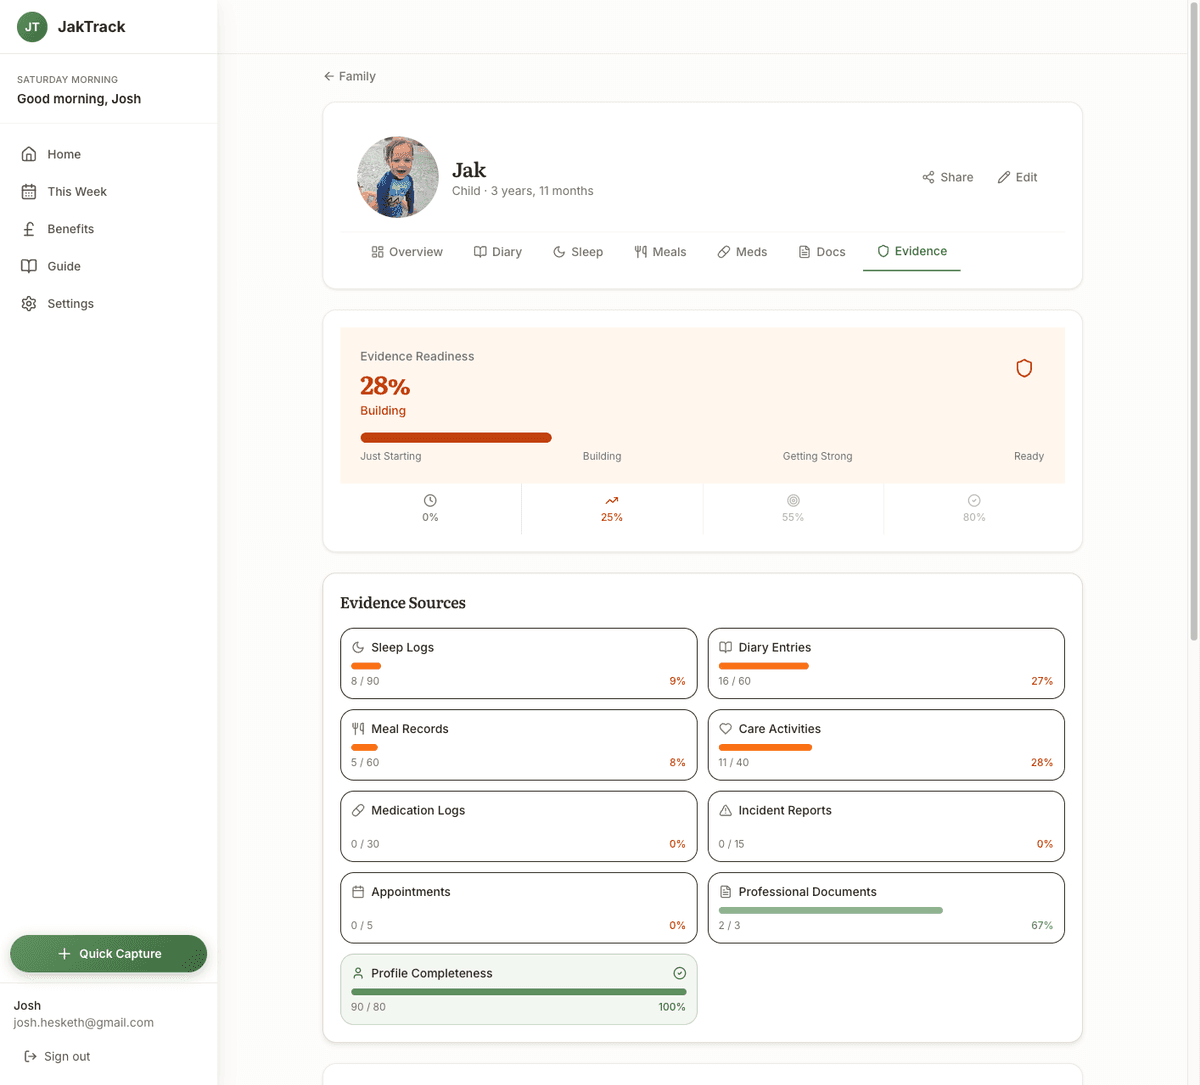Screen dimensions: 1200x1085
Task: Click the Incident Reports warning triangle icon
Action: point(723,810)
